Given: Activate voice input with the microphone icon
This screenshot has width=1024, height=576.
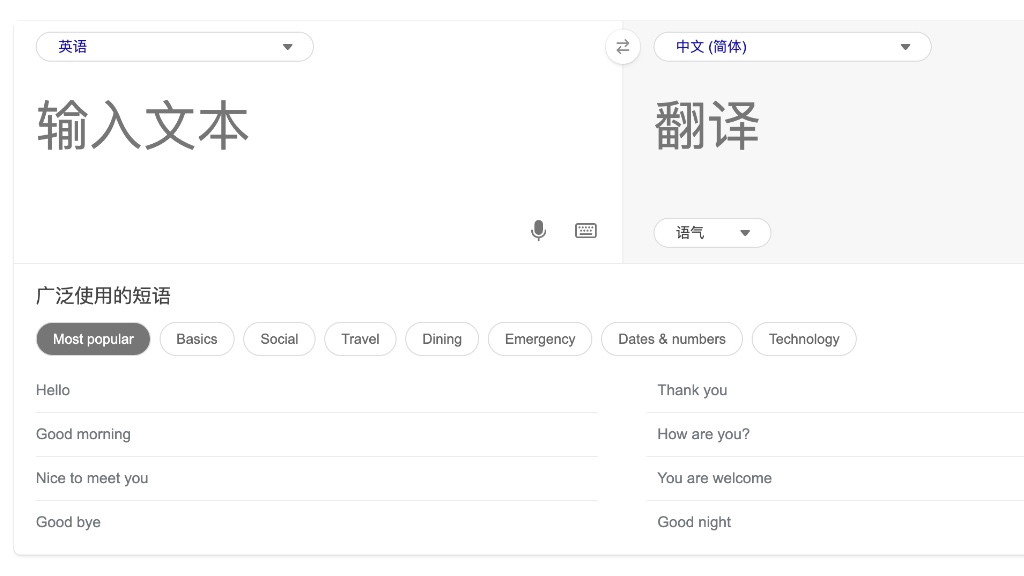Looking at the screenshot, I should 538,230.
